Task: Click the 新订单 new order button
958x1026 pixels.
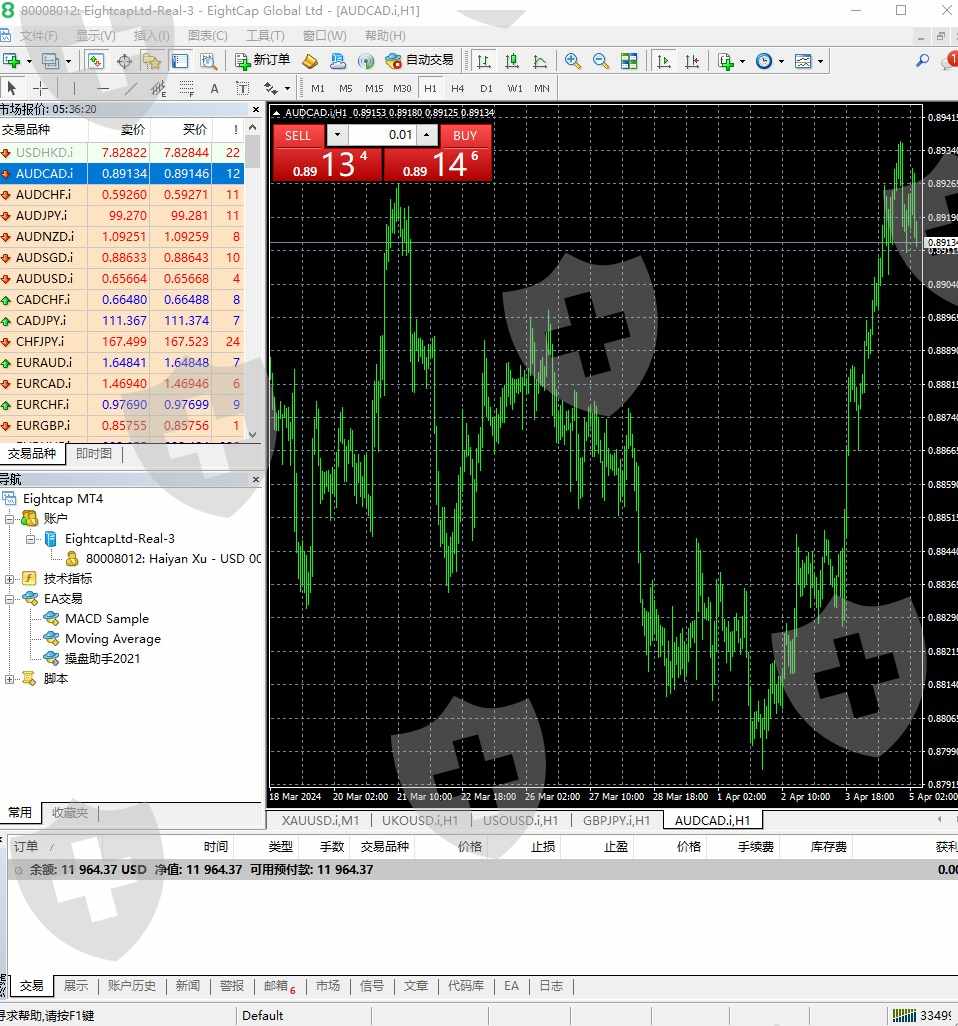Action: pos(262,60)
